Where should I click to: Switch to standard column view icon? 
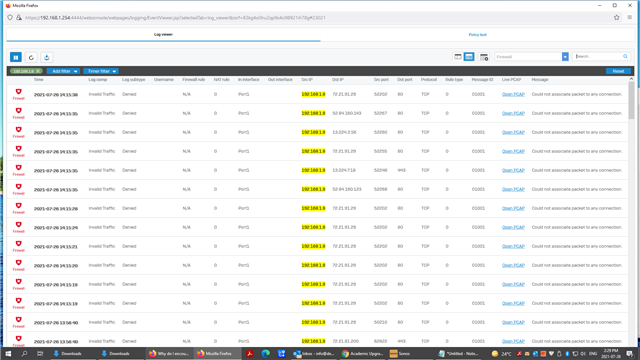[458, 57]
